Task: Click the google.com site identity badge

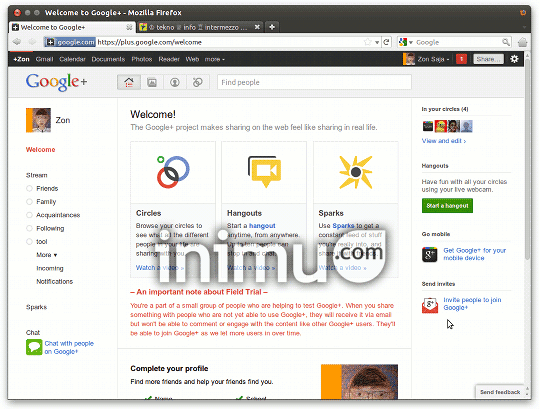Action: pyautogui.click(x=70, y=42)
